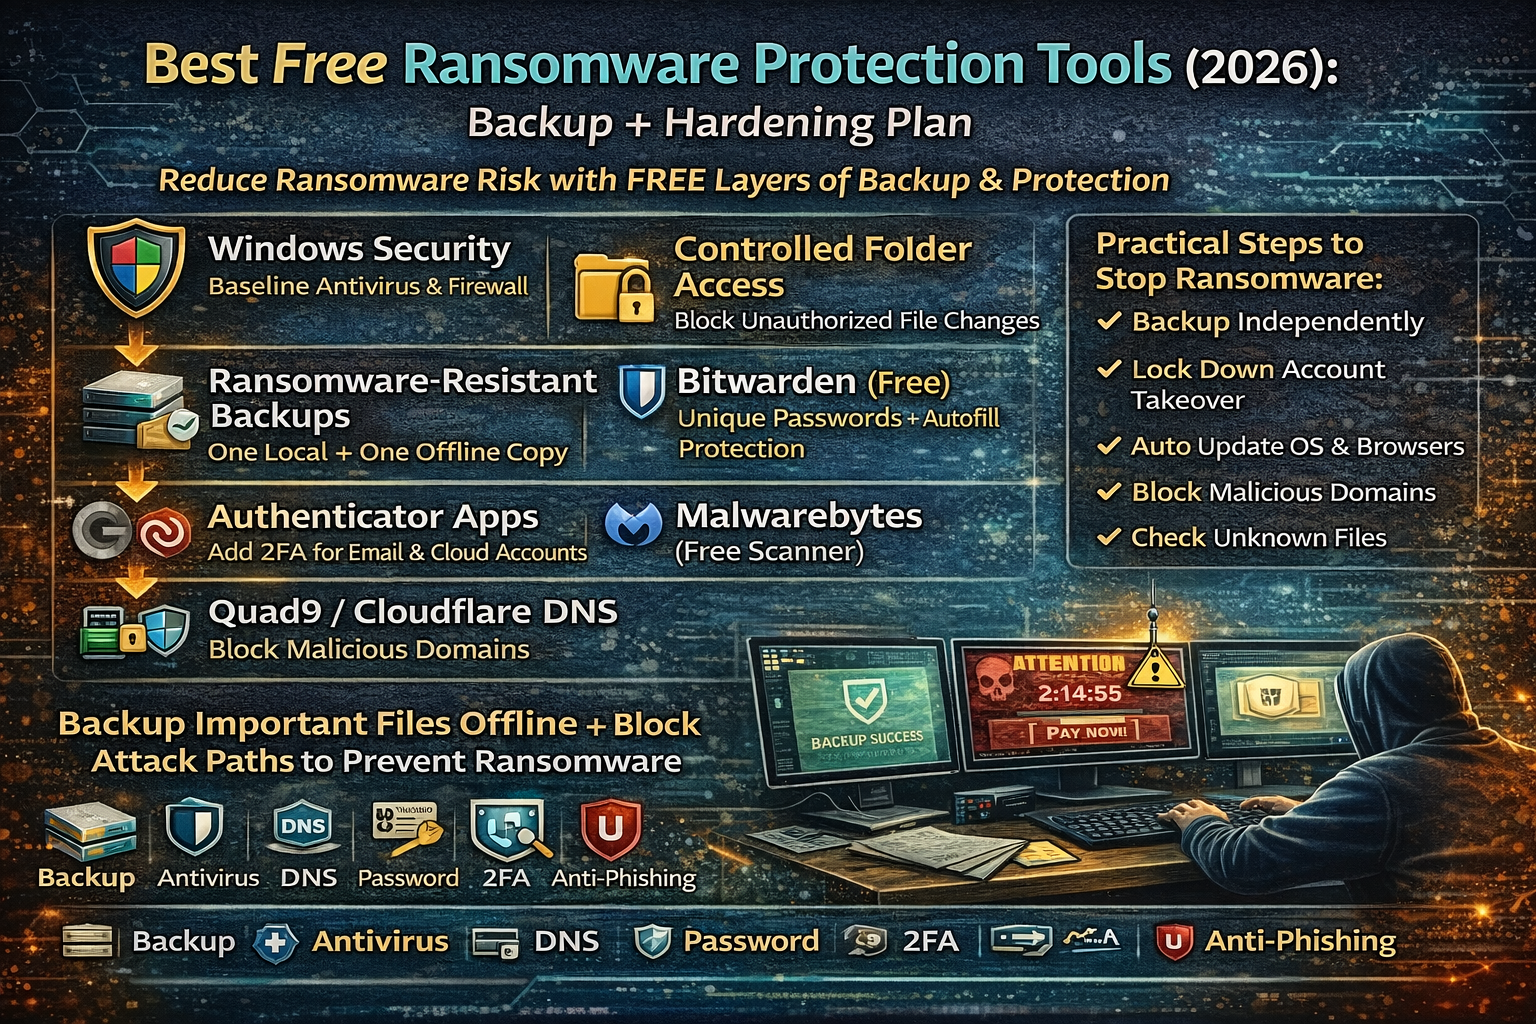The image size is (1536, 1024).
Task: Click the red Anti-Phishing shield icon
Action: click(x=612, y=828)
